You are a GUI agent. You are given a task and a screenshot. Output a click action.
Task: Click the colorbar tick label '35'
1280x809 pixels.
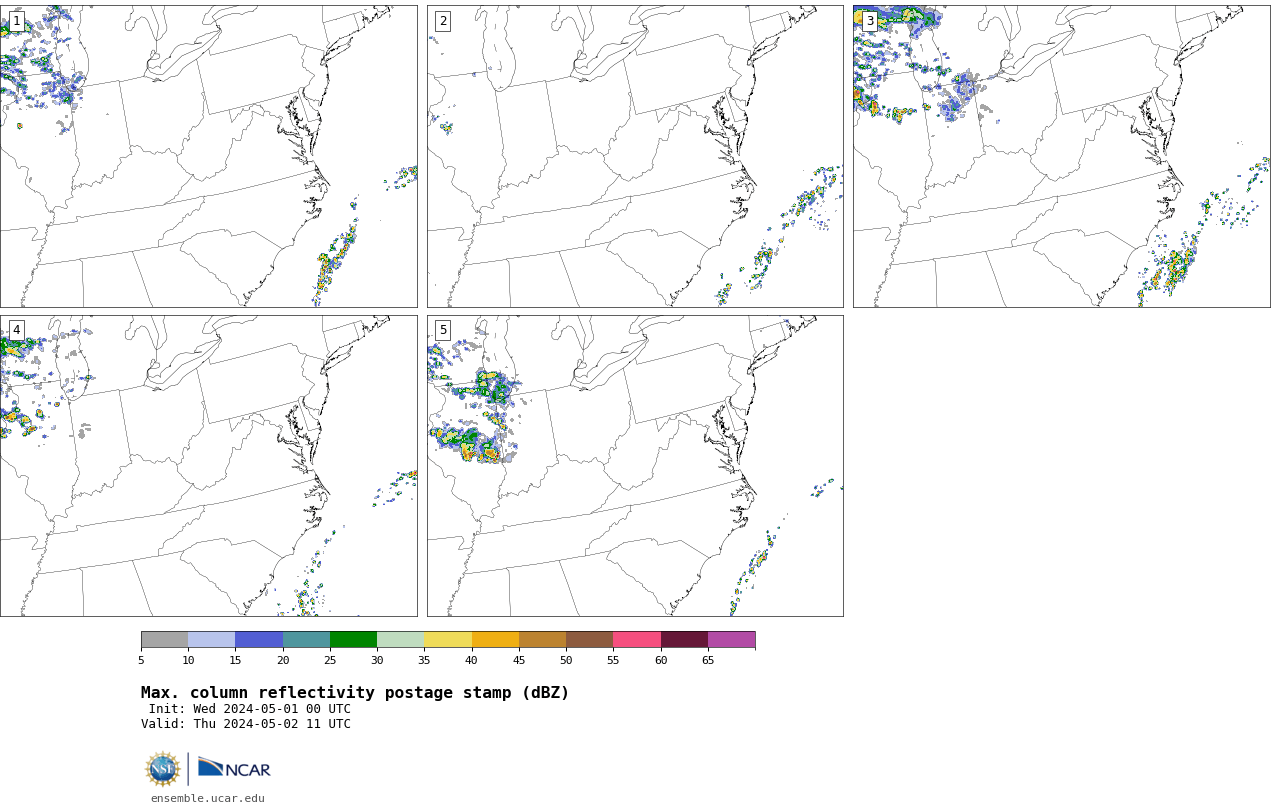(x=424, y=660)
